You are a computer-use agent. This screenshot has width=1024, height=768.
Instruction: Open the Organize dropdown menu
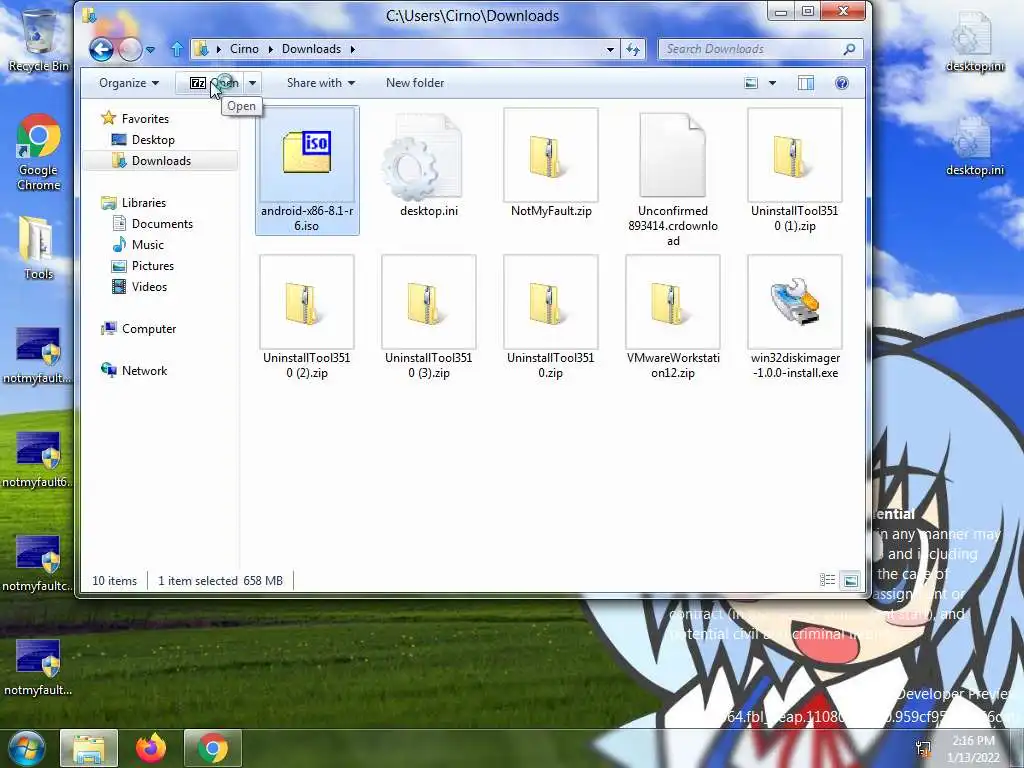click(x=129, y=83)
